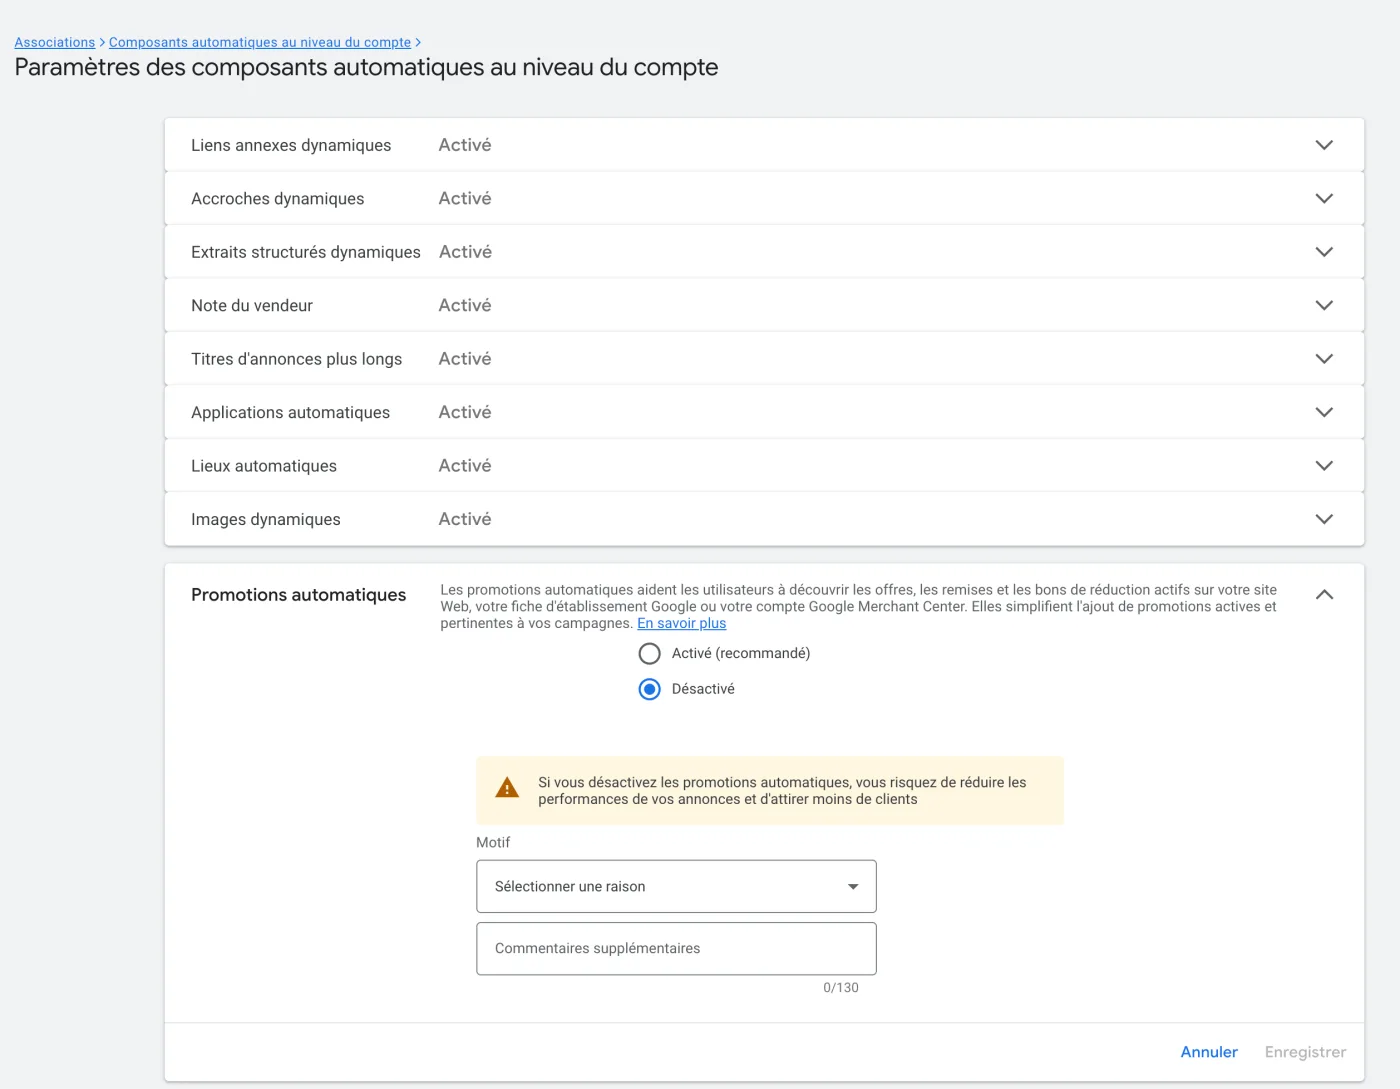Image resolution: width=1400 pixels, height=1089 pixels.
Task: Click the Titres d'annonces plus longs label
Action: coord(297,359)
